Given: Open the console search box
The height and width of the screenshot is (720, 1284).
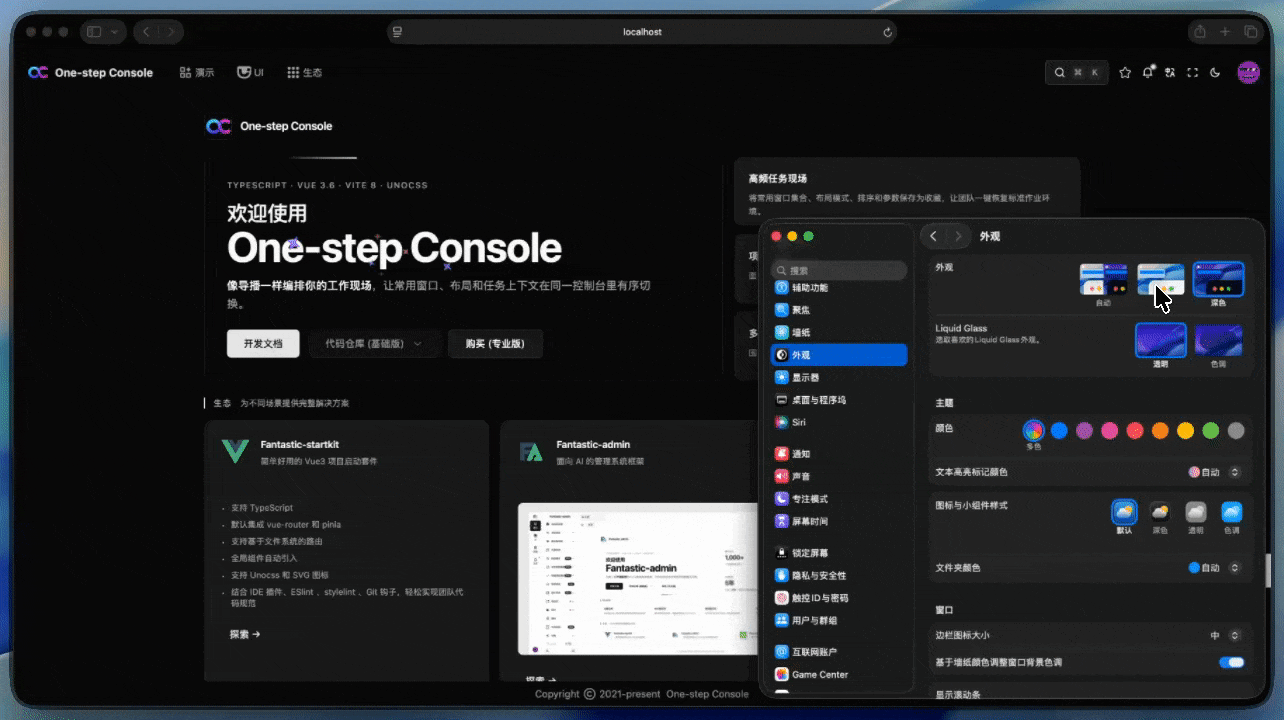Looking at the screenshot, I should click(1077, 72).
